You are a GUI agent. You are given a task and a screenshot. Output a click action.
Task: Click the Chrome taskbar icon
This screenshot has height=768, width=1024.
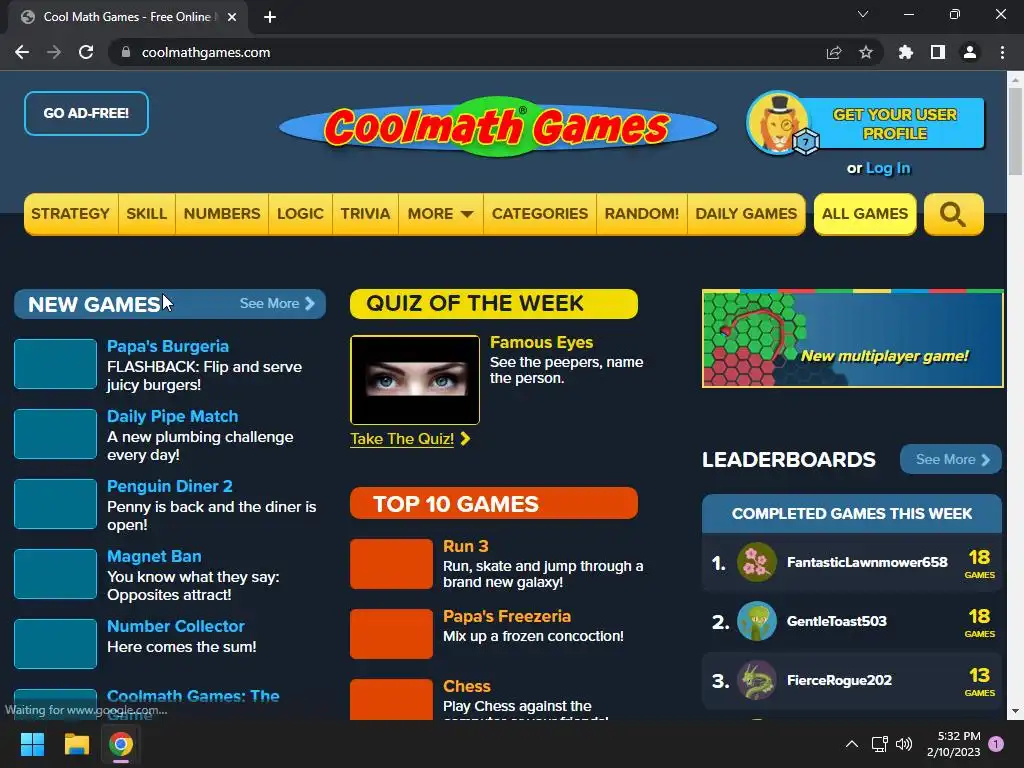tap(121, 744)
